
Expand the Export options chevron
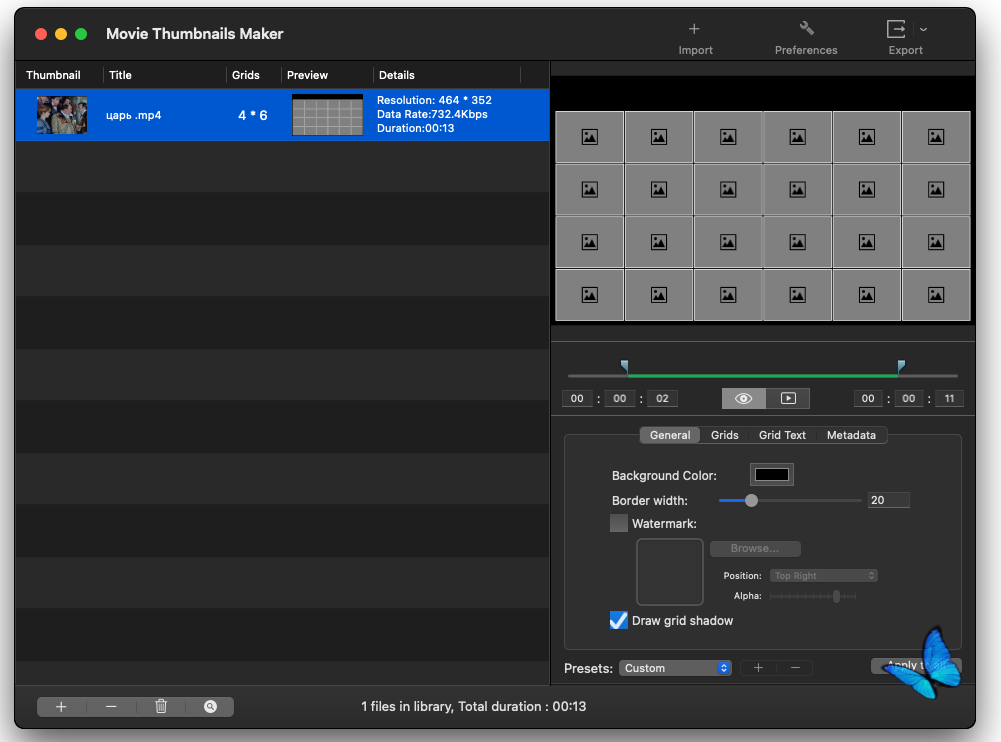(x=923, y=30)
